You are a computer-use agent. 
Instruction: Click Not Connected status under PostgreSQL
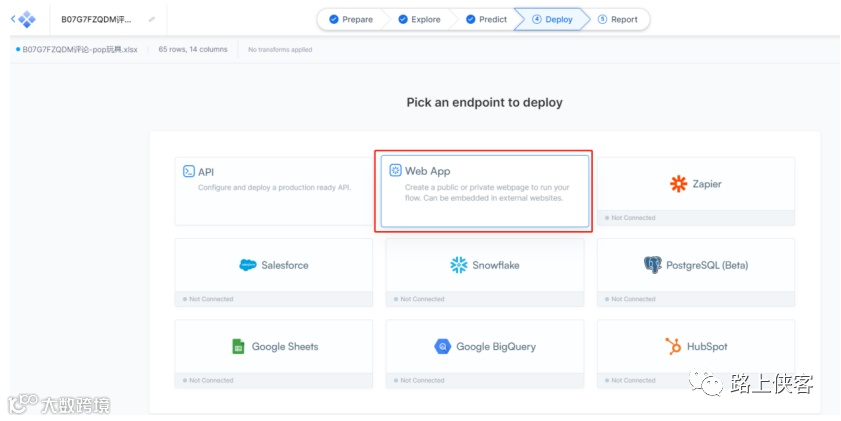click(x=630, y=299)
